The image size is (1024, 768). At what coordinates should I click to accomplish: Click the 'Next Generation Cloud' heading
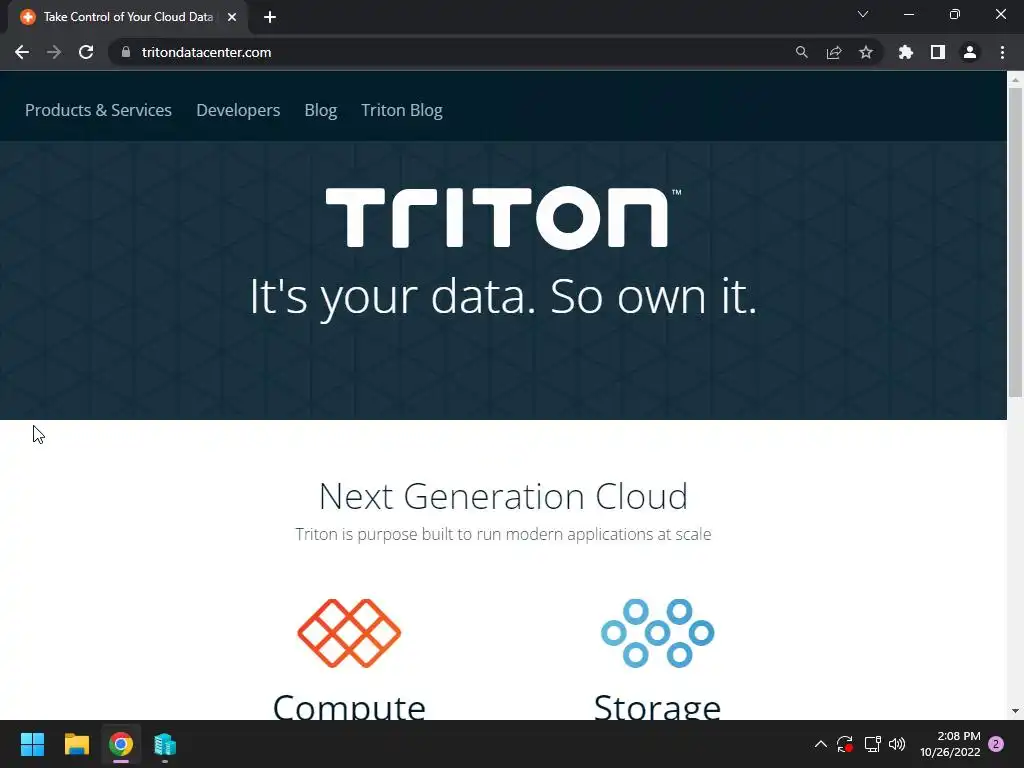[x=503, y=496]
